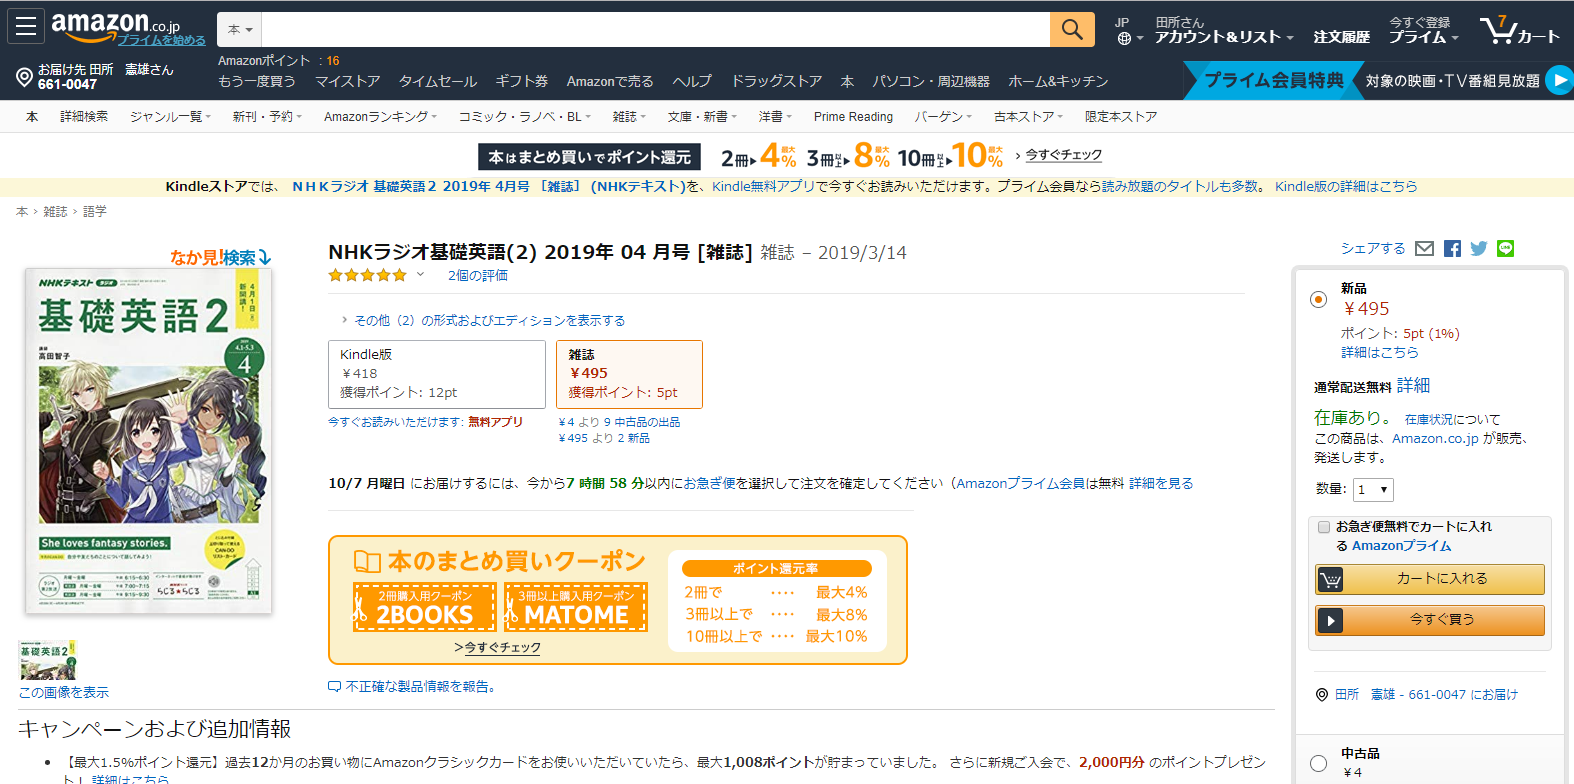1574x784 pixels.
Task: Click 雑誌 breadcrumb link
Action: [x=55, y=212]
